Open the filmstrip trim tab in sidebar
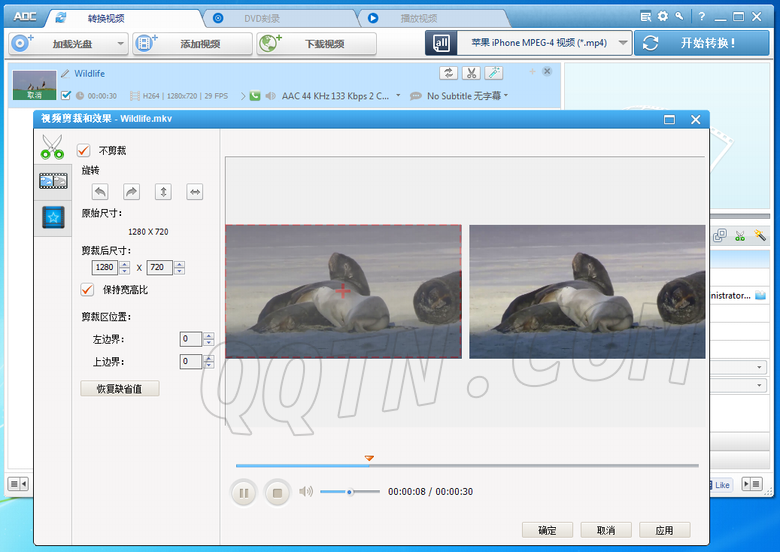The image size is (780, 552). click(x=52, y=181)
